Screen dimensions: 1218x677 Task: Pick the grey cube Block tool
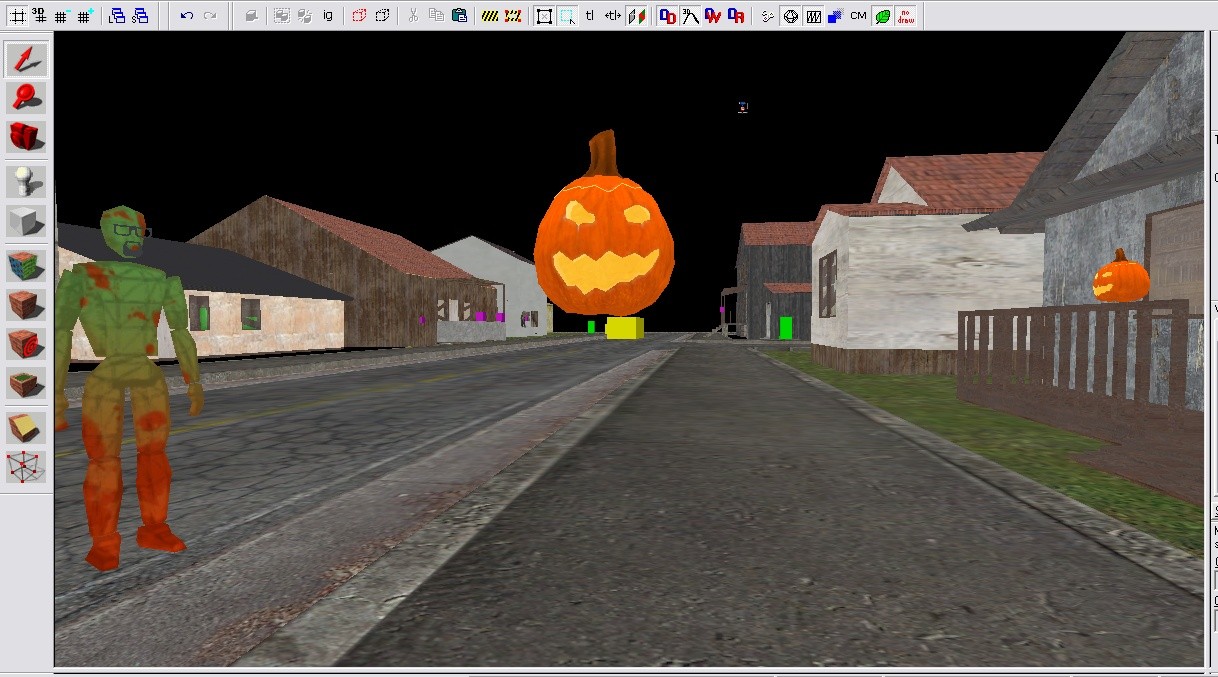26,220
